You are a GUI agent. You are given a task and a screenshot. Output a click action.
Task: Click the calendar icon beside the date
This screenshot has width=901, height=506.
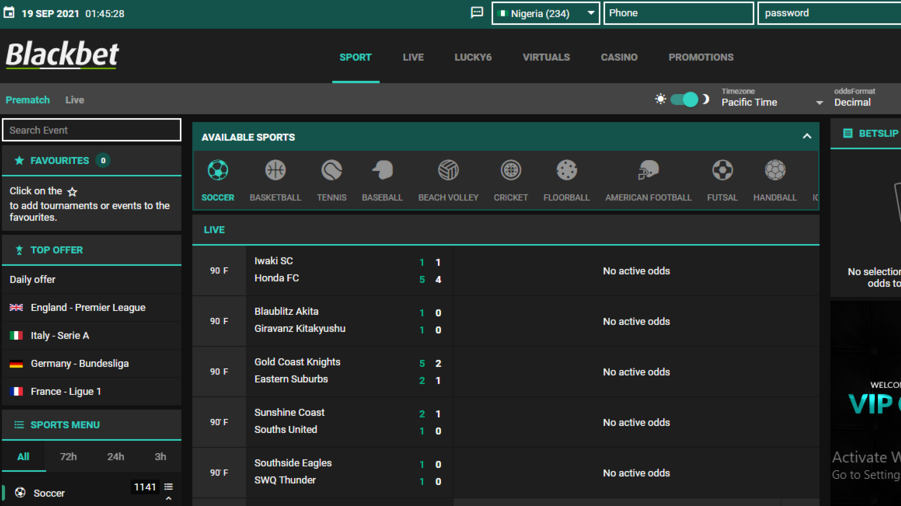click(9, 13)
